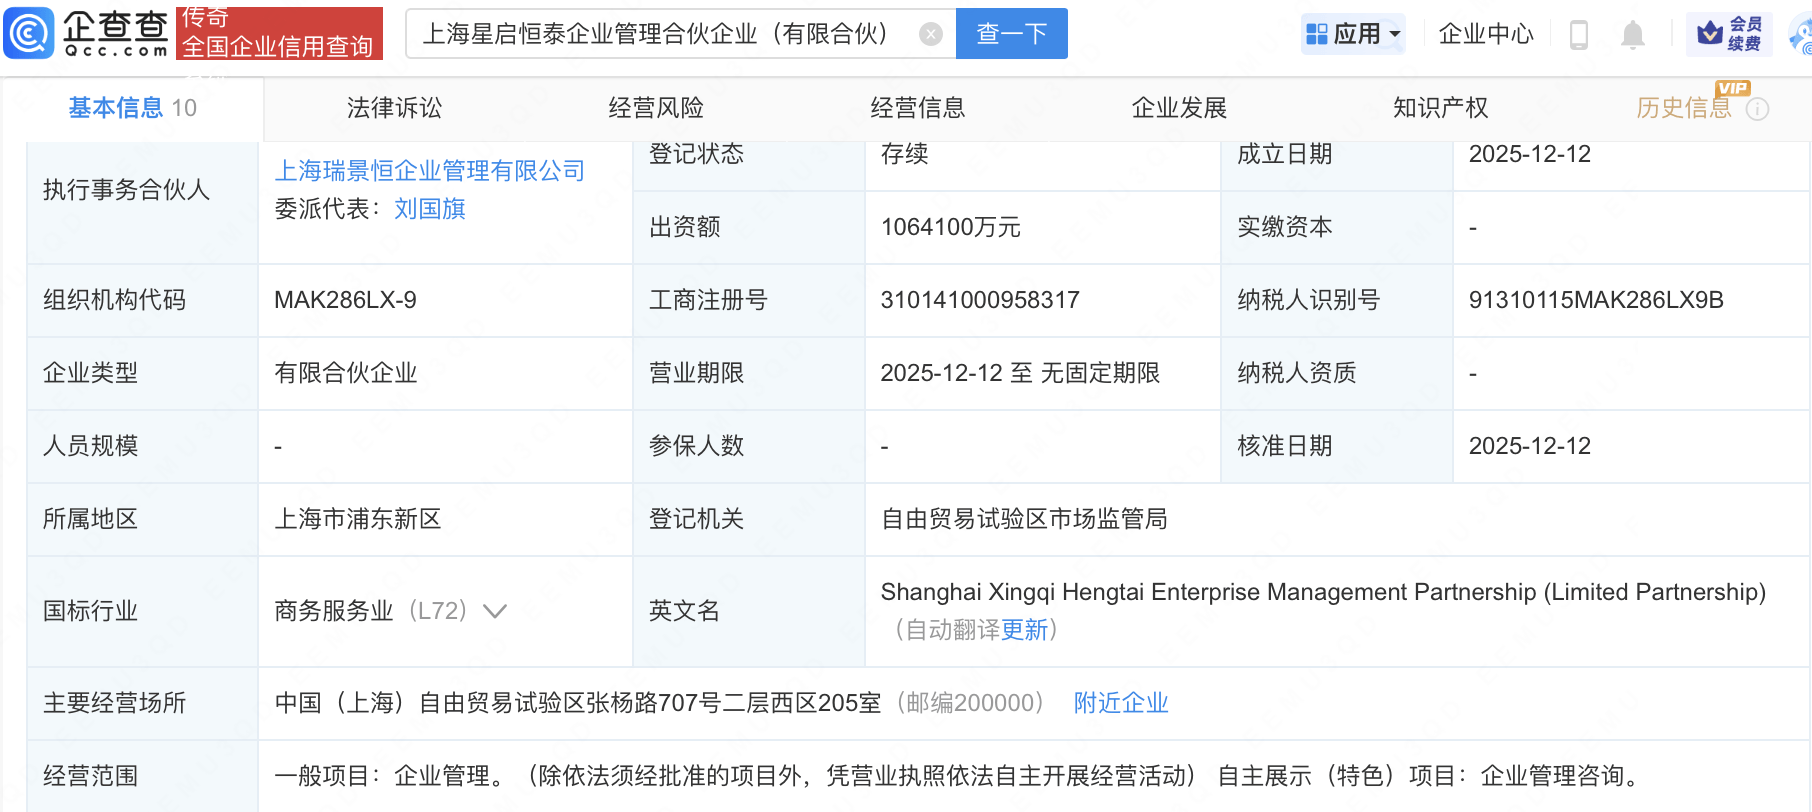Image resolution: width=1812 pixels, height=812 pixels.
Task: Open notifications bell icon
Action: pyautogui.click(x=1632, y=35)
